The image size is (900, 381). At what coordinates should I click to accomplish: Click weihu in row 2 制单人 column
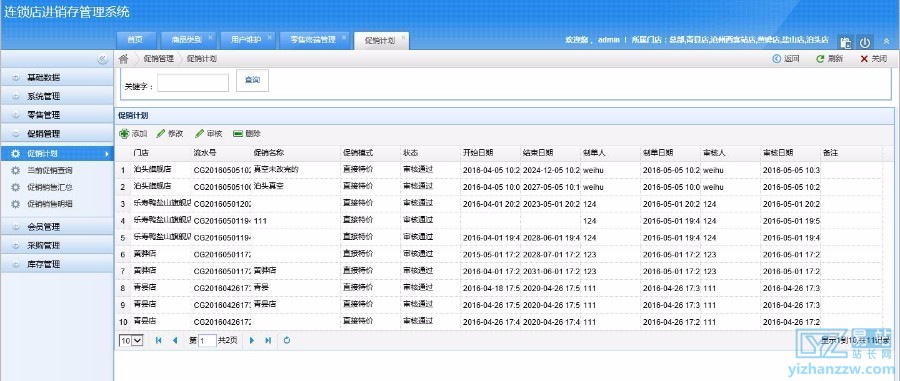(593, 186)
